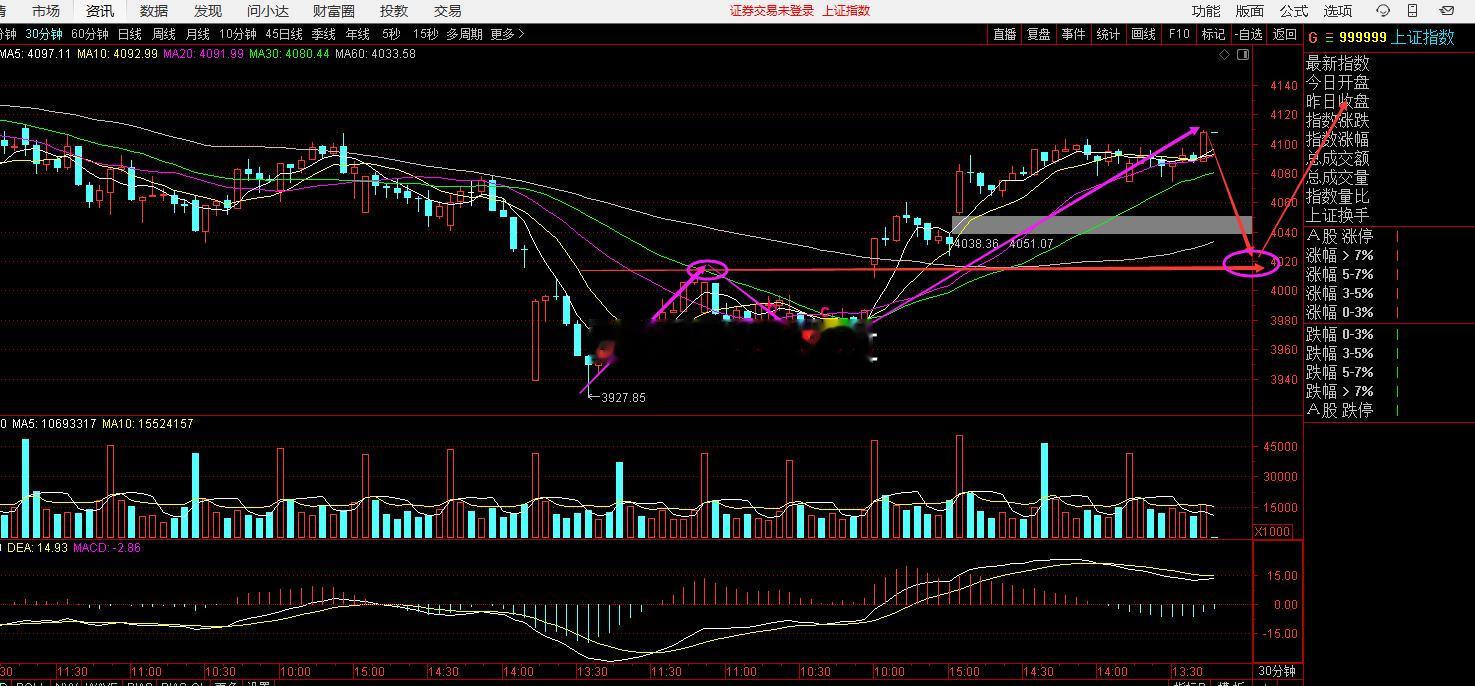Click the 上证指数 link in the title bar

click(846, 11)
